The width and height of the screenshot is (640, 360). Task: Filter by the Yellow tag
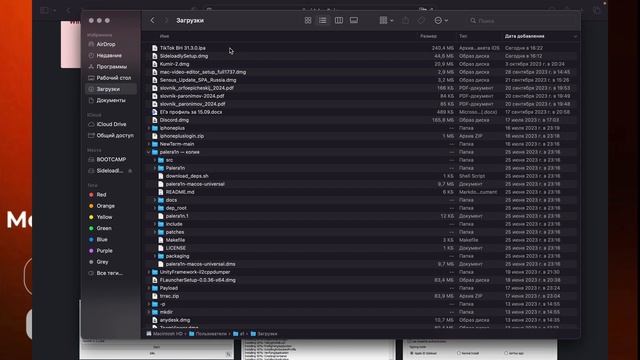click(104, 217)
